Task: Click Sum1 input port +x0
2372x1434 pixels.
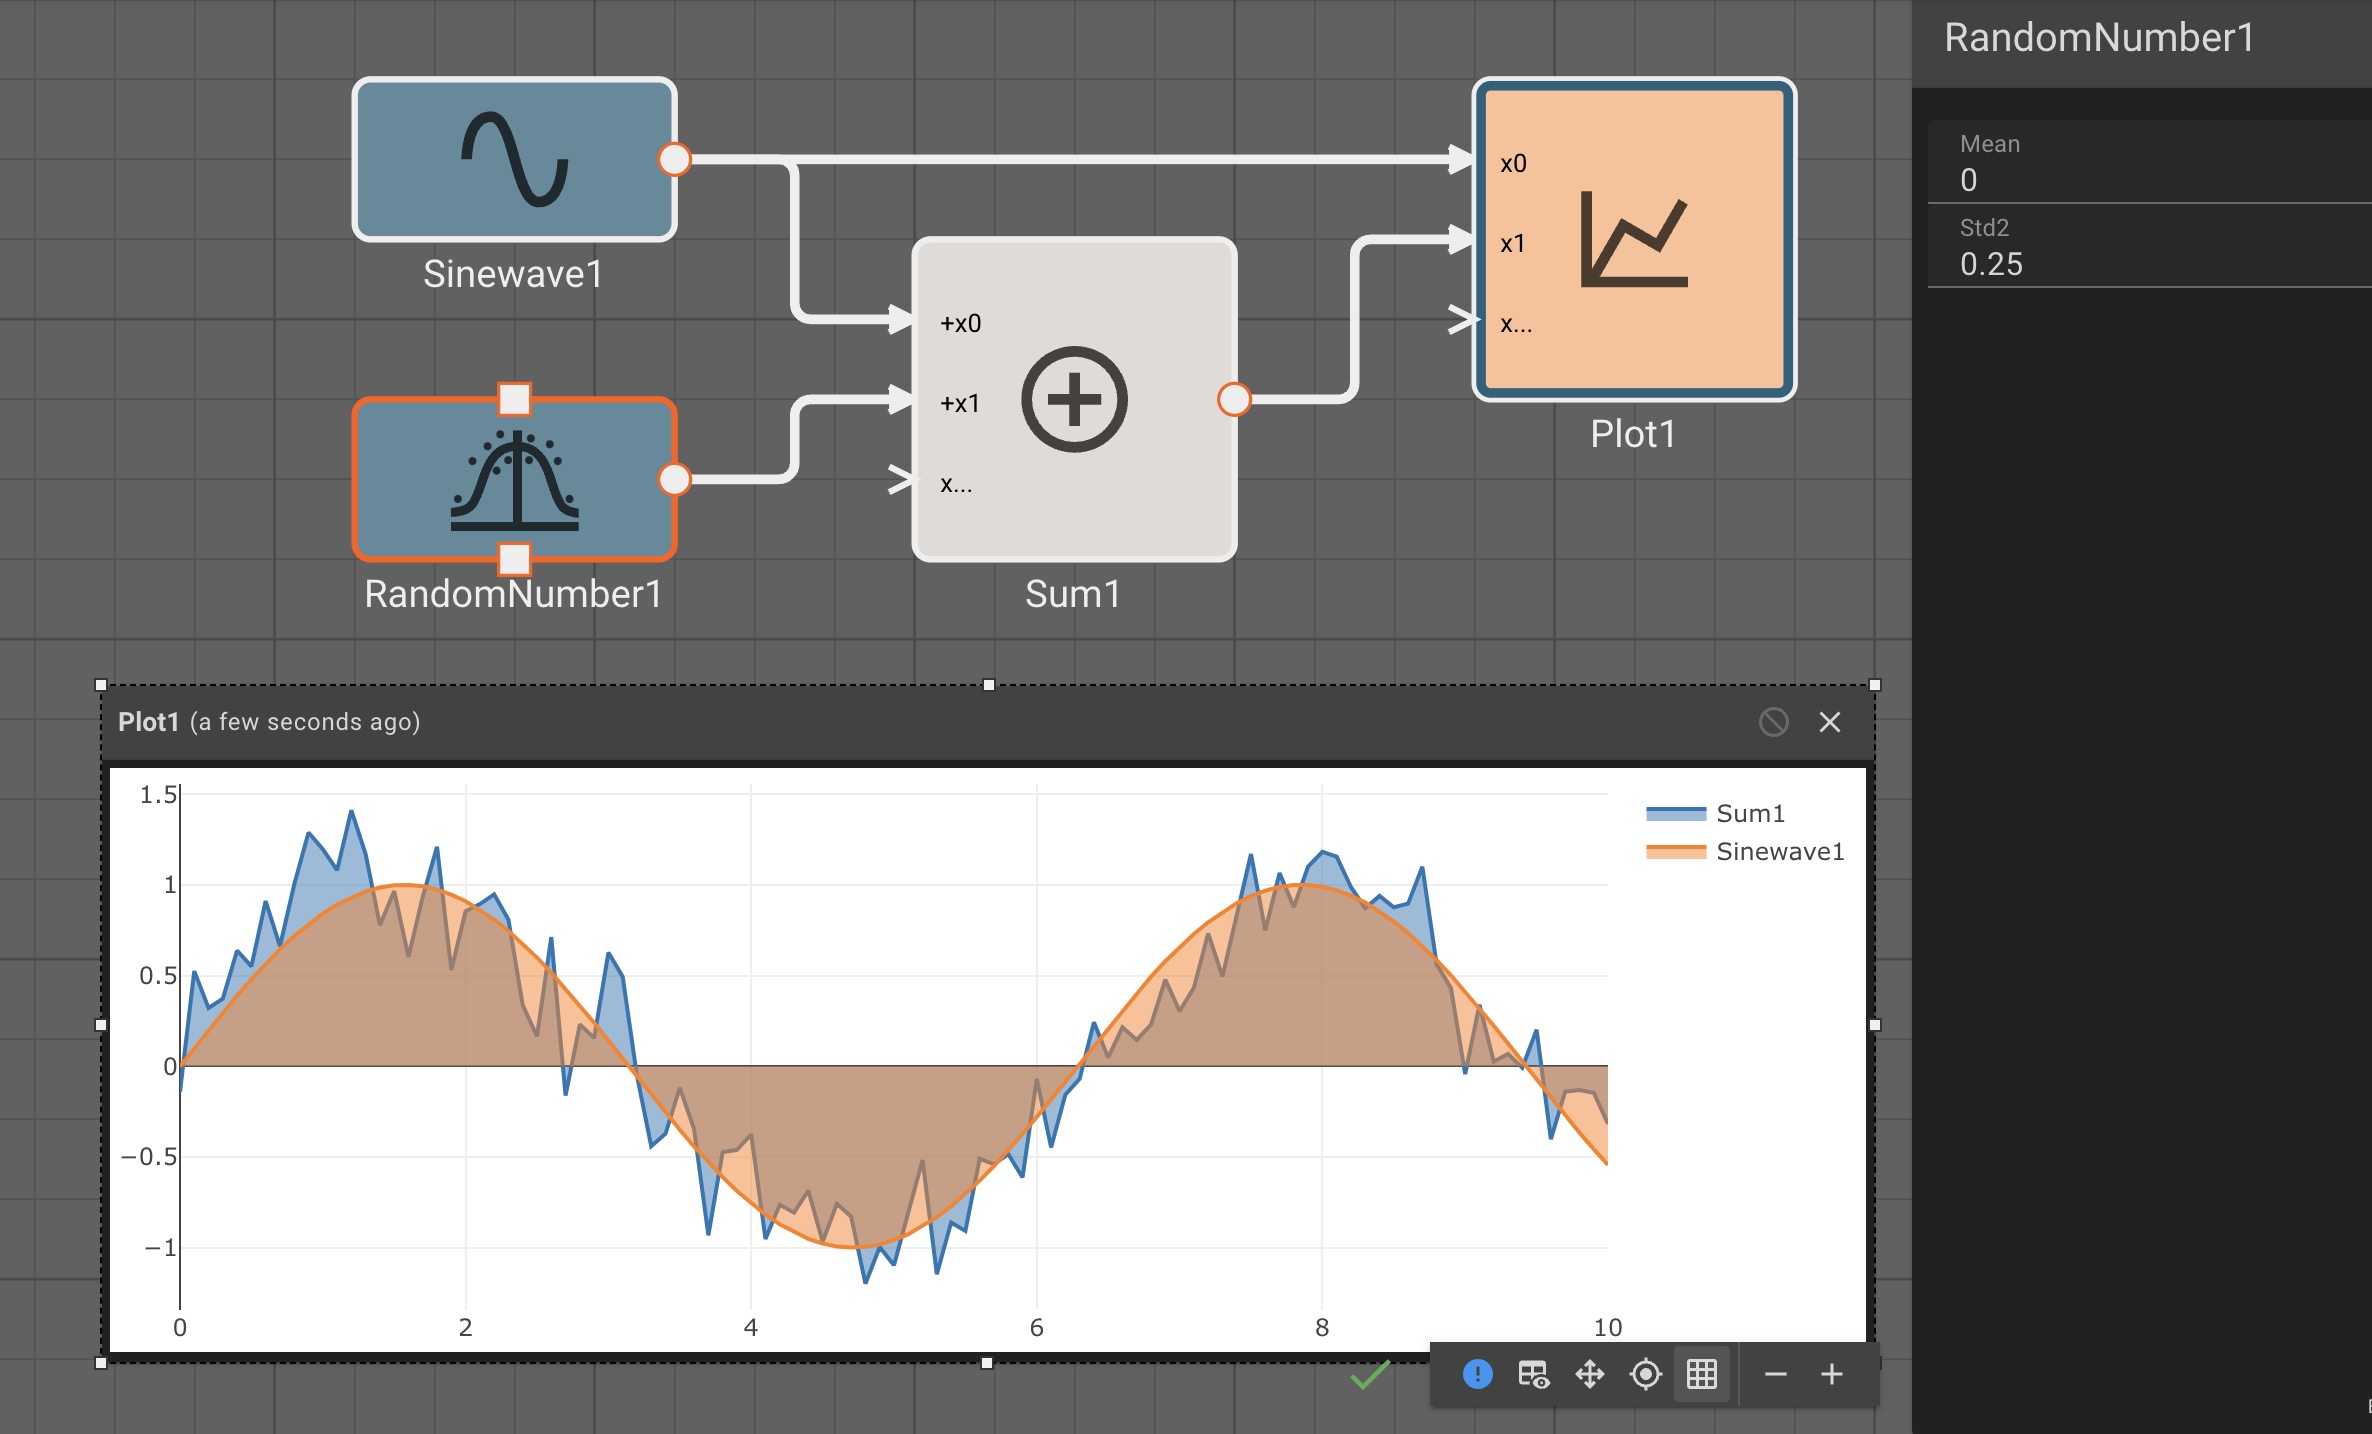Action: (x=903, y=320)
